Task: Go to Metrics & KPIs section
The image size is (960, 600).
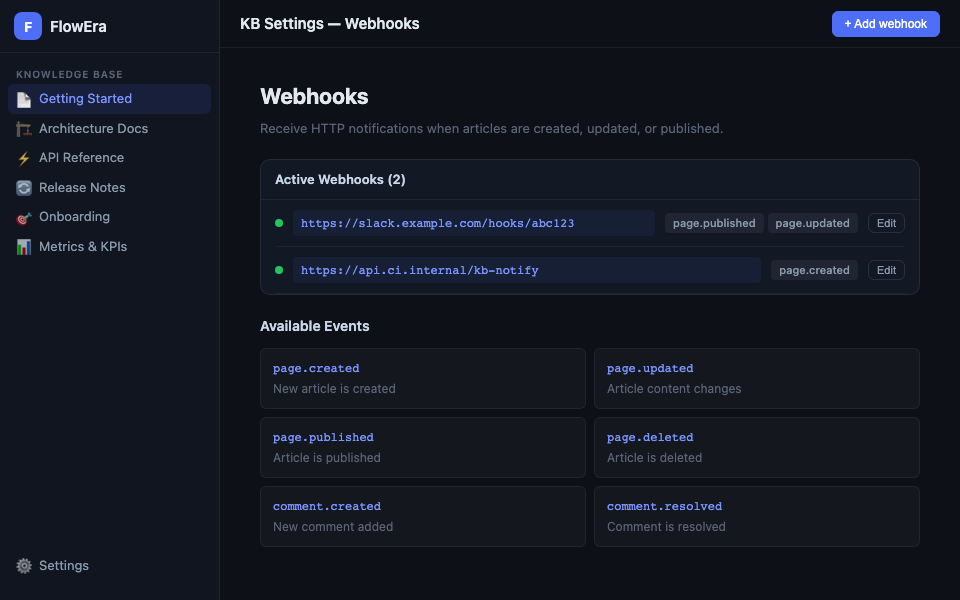Action: click(83, 247)
